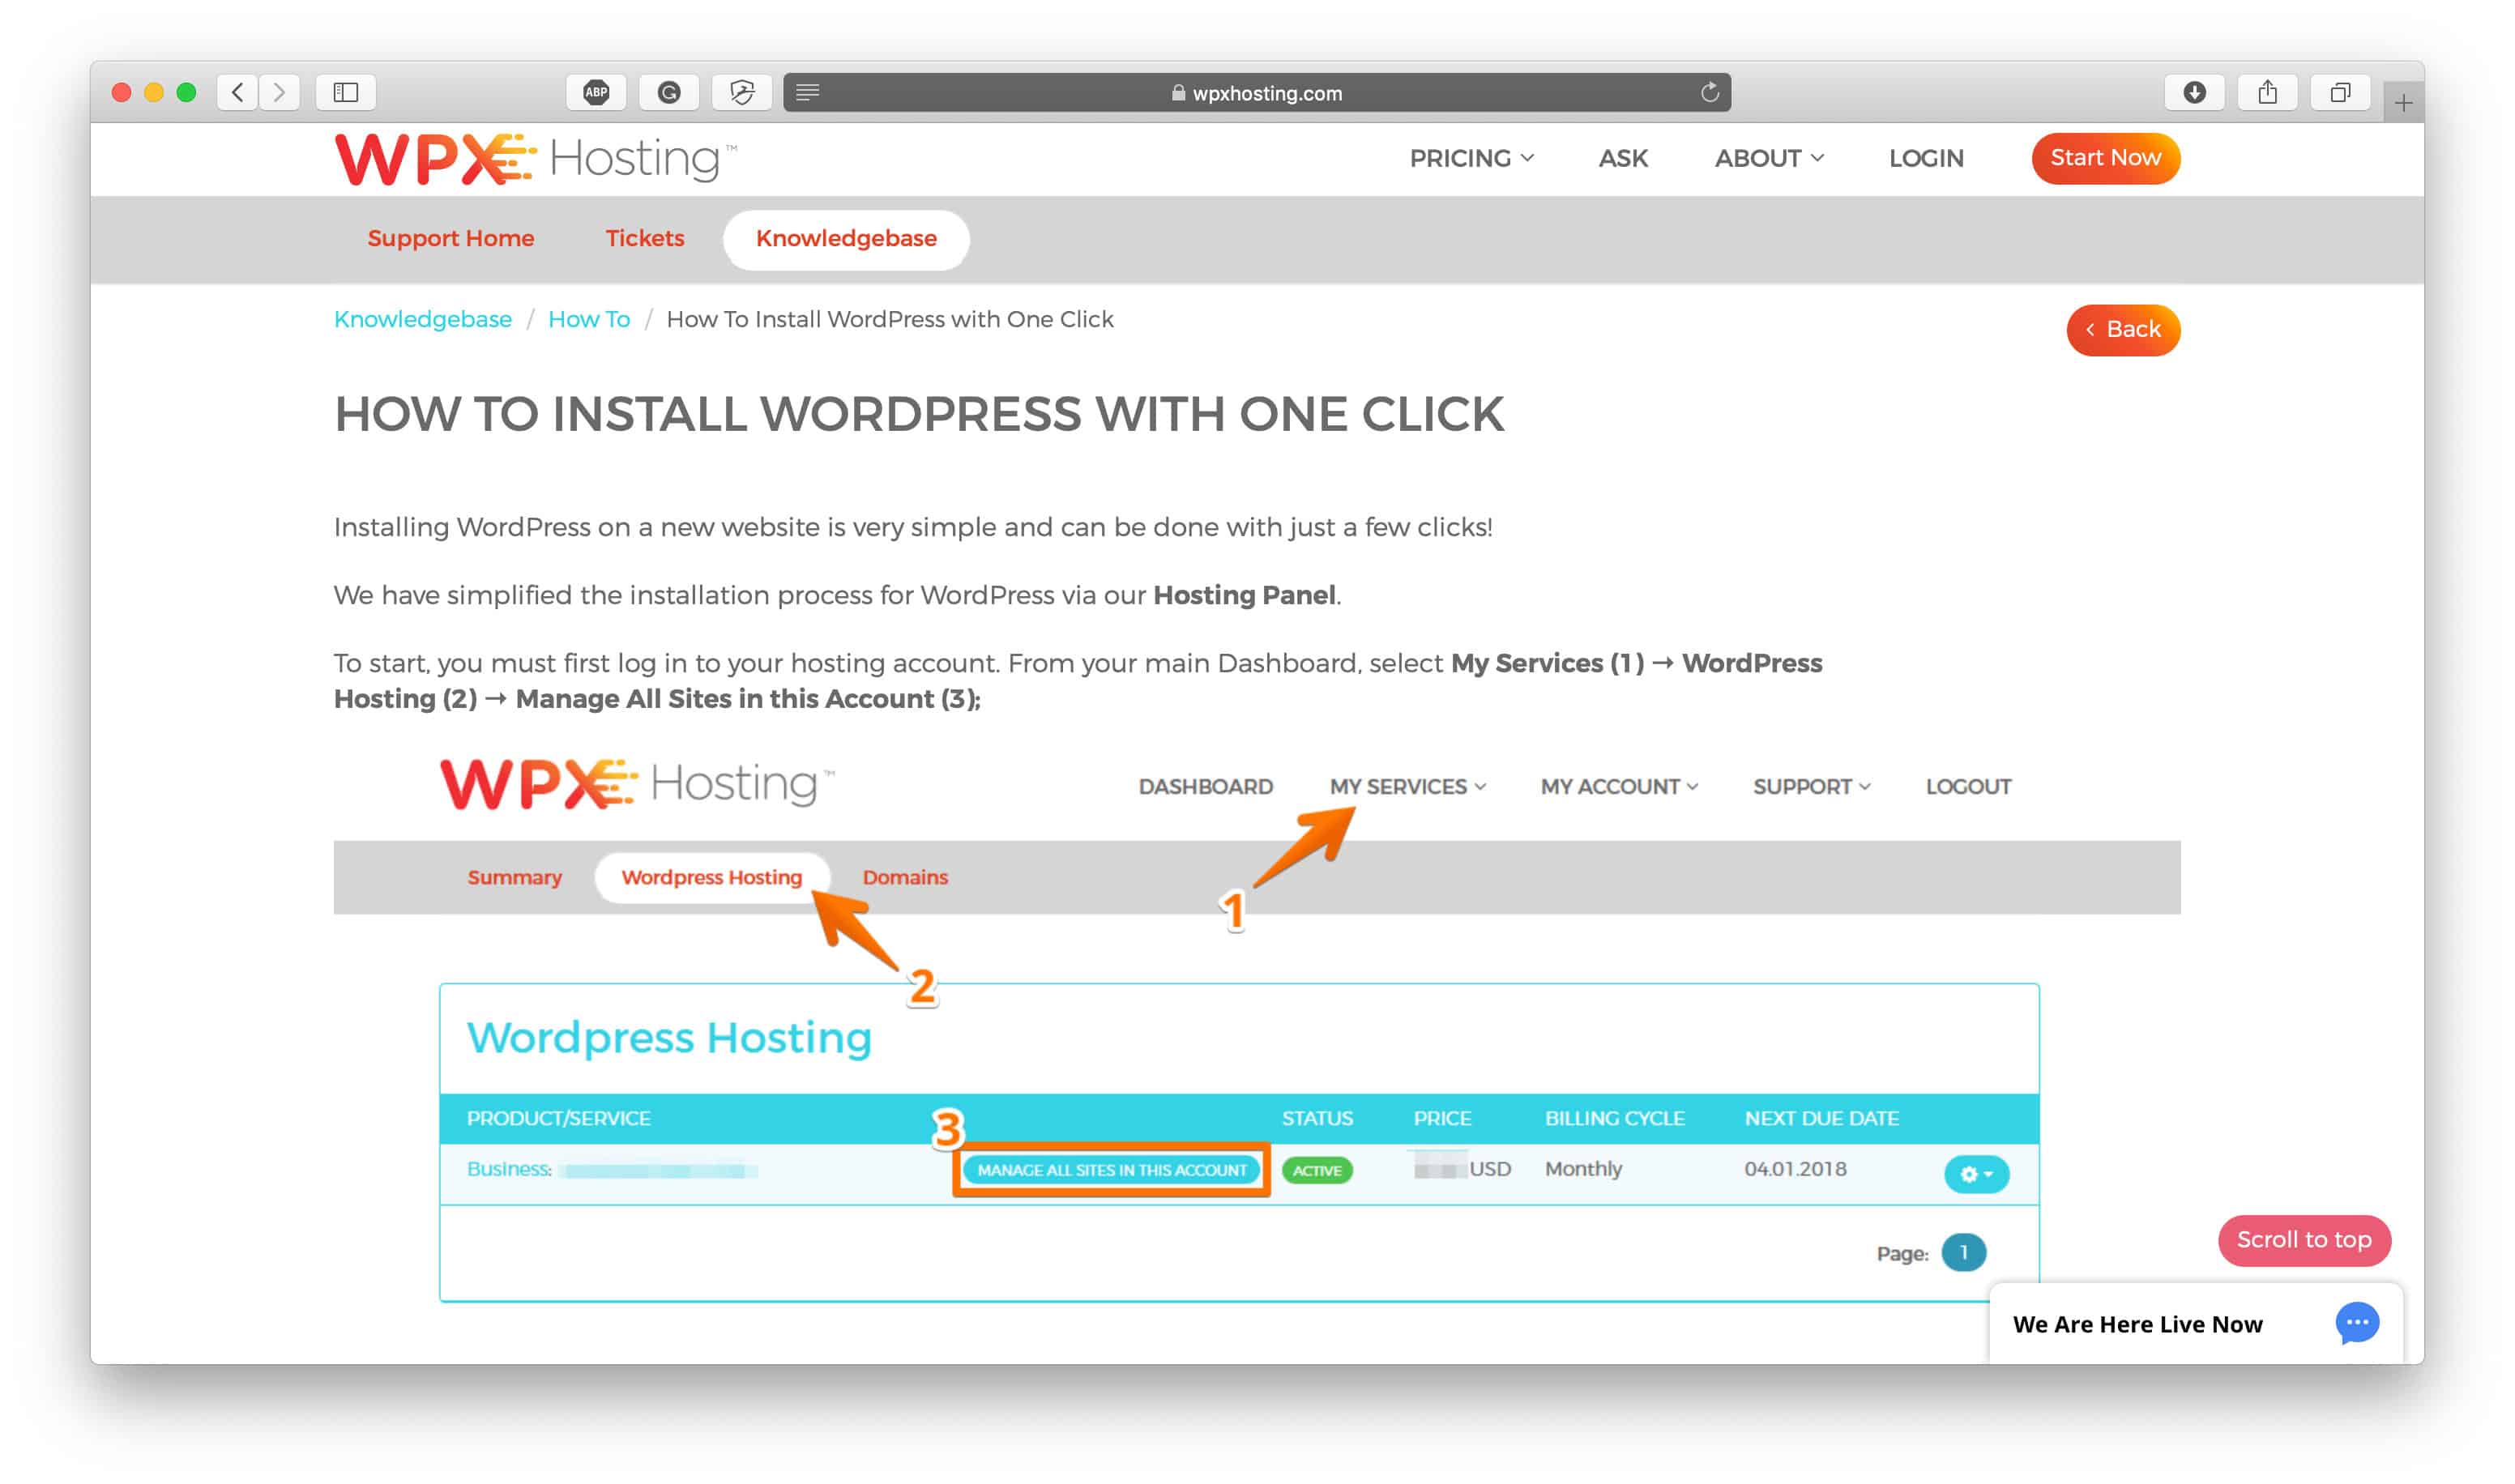Screen dimensions: 2515x1484
Task: Click the Support Home menu item
Action: point(450,238)
